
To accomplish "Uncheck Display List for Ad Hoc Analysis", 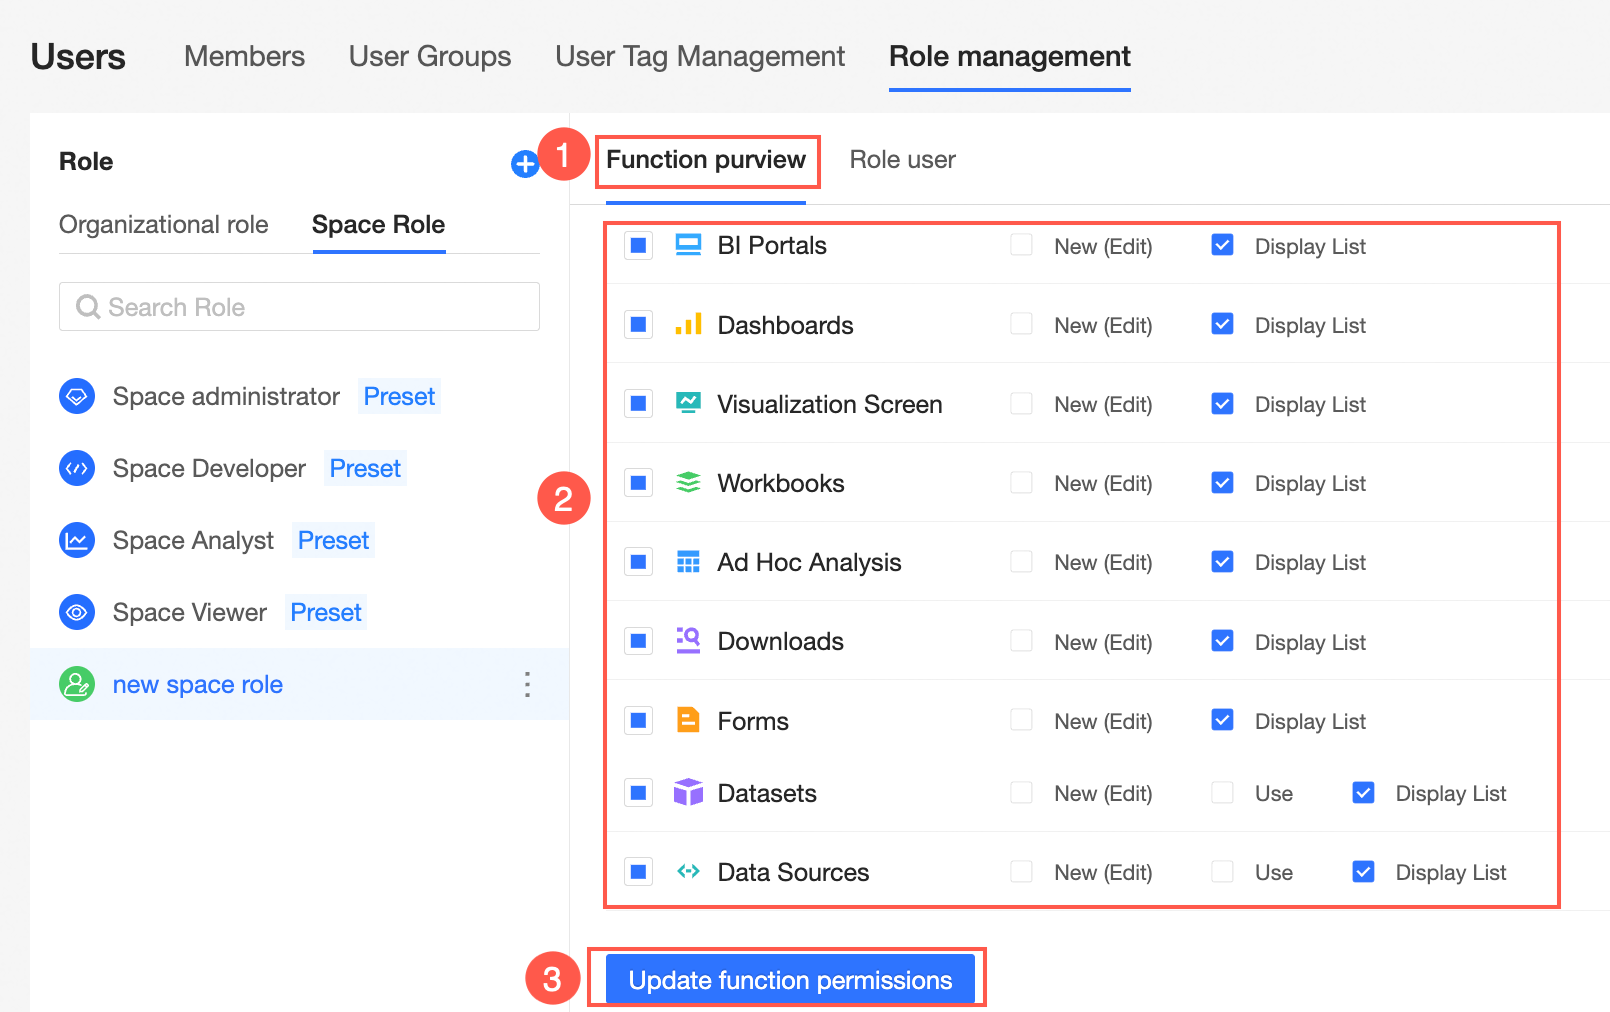I will pos(1222,562).
